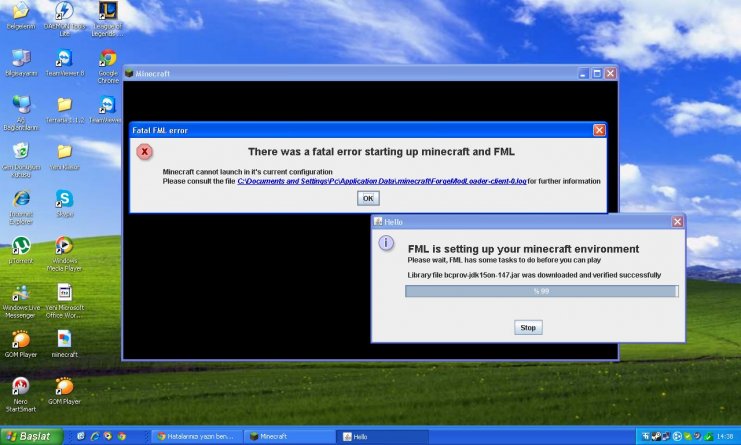This screenshot has height=445, width=741.
Task: Click 'Library file bcprov-jdk15on-147.jar' status text
Action: click(x=534, y=275)
